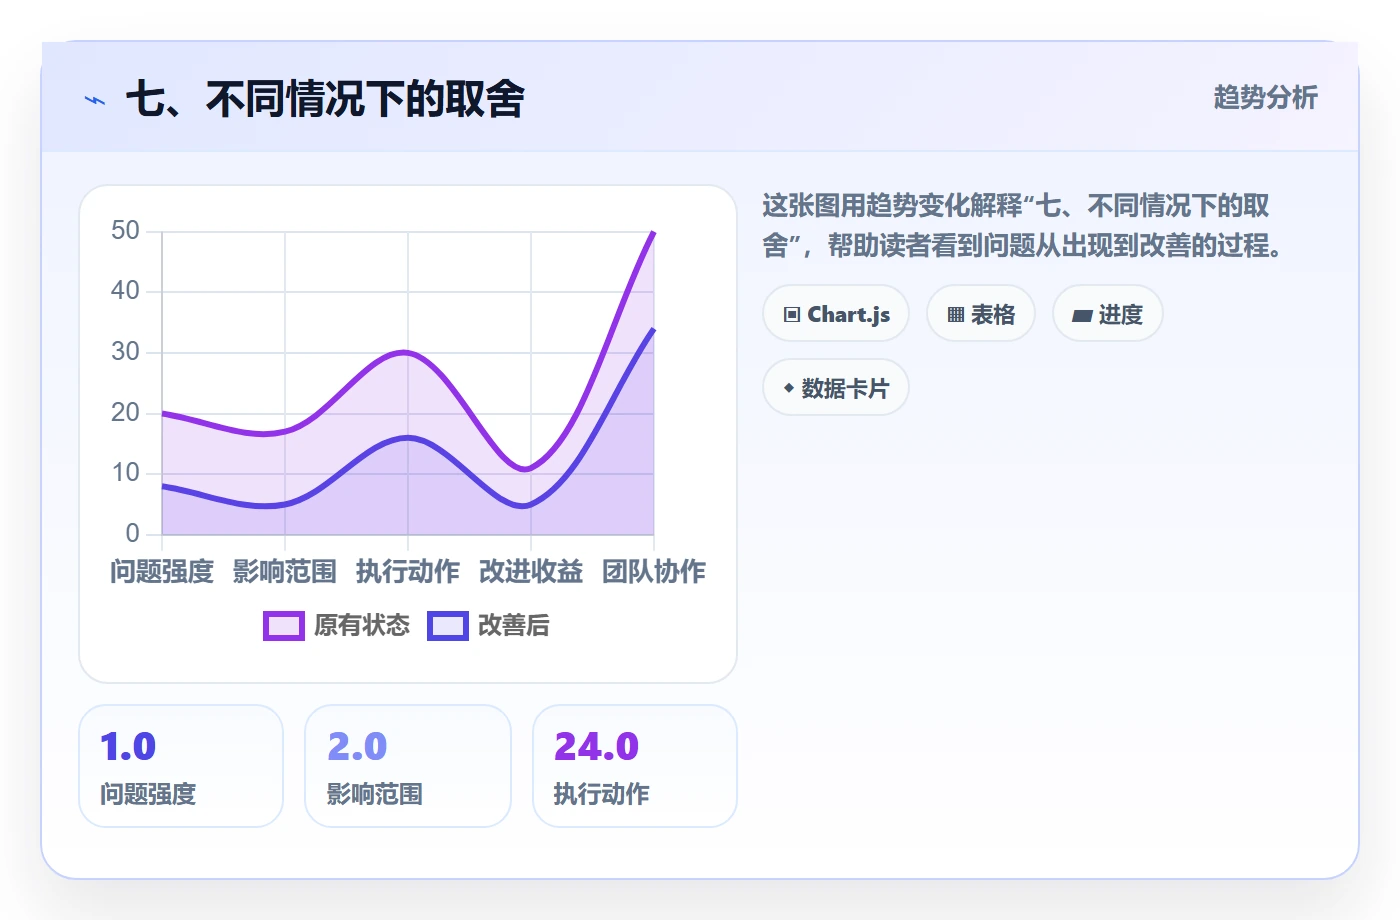Click the 原有状态 legend label
This screenshot has height=920, width=1400.
click(362, 626)
